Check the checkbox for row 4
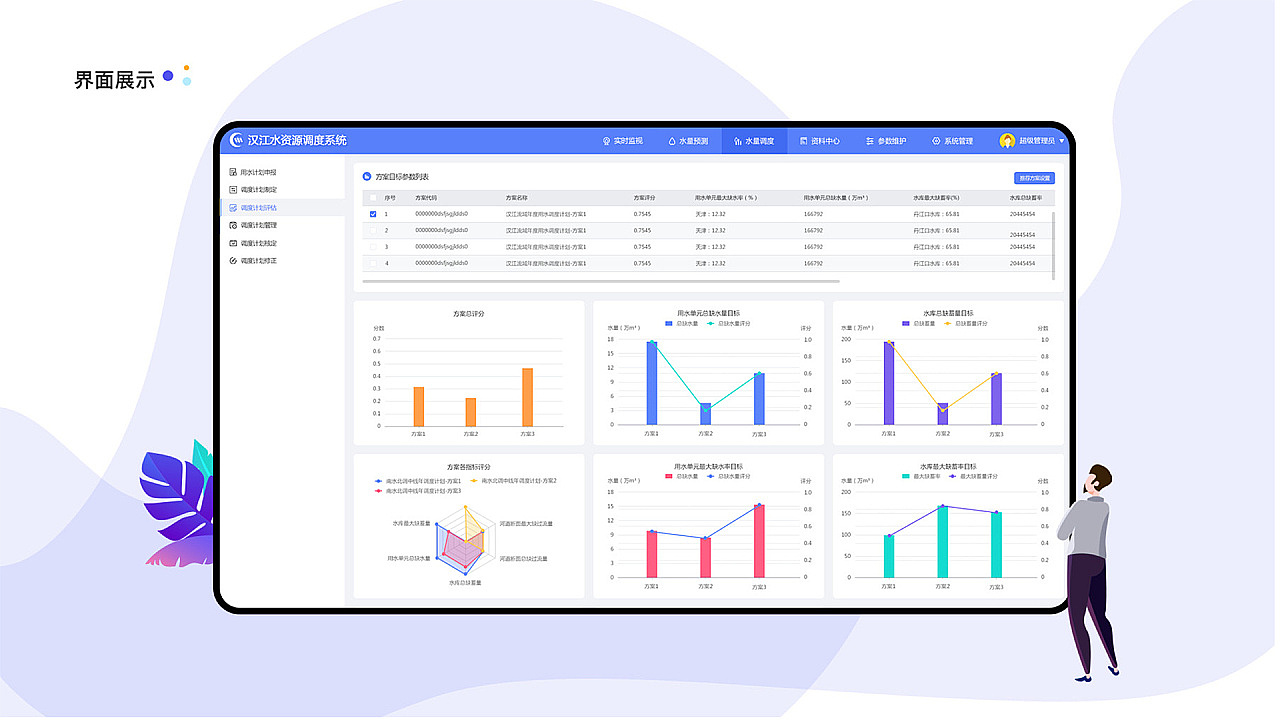Screen dimensions: 1280x720 click(x=373, y=263)
